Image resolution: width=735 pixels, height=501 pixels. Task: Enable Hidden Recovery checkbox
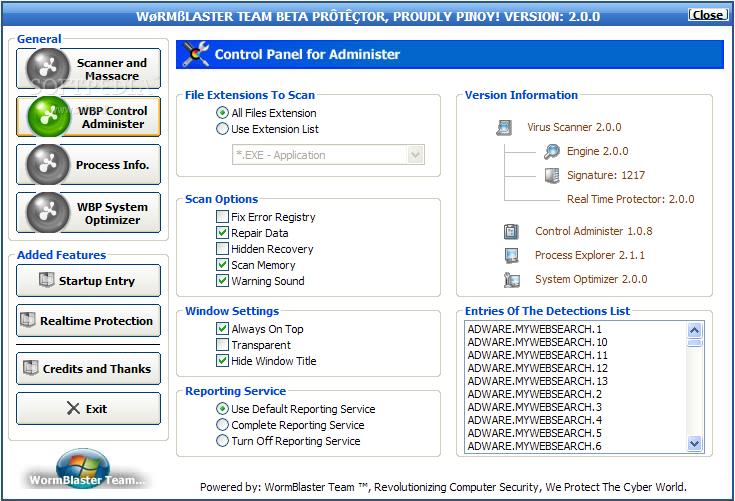pos(222,249)
